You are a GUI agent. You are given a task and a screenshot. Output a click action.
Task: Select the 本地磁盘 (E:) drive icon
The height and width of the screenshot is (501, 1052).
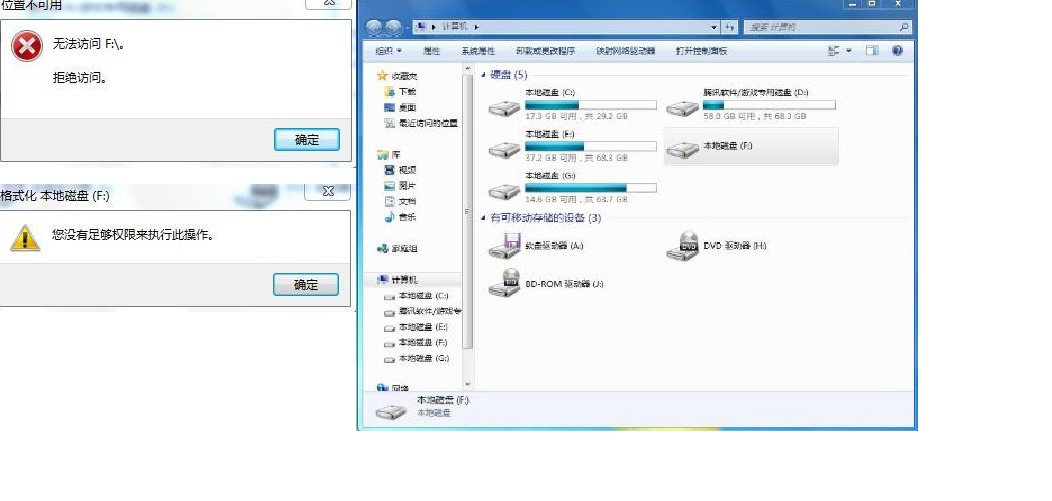tap(504, 150)
